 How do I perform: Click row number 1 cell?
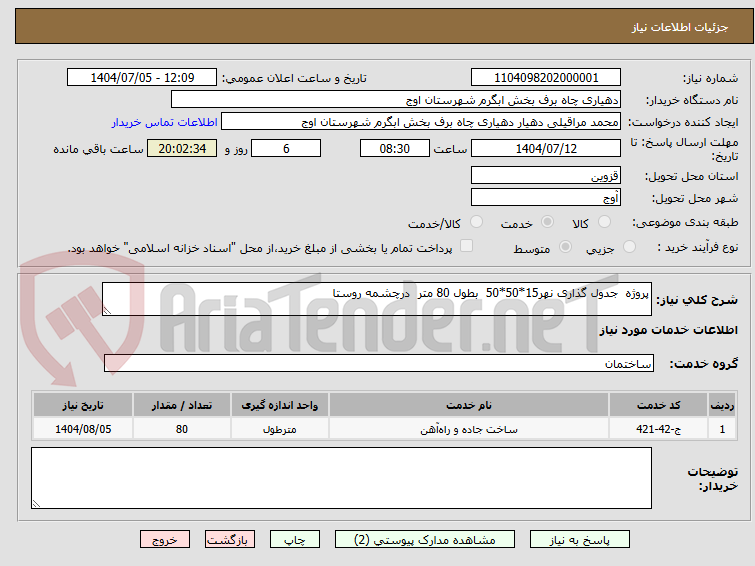722,429
